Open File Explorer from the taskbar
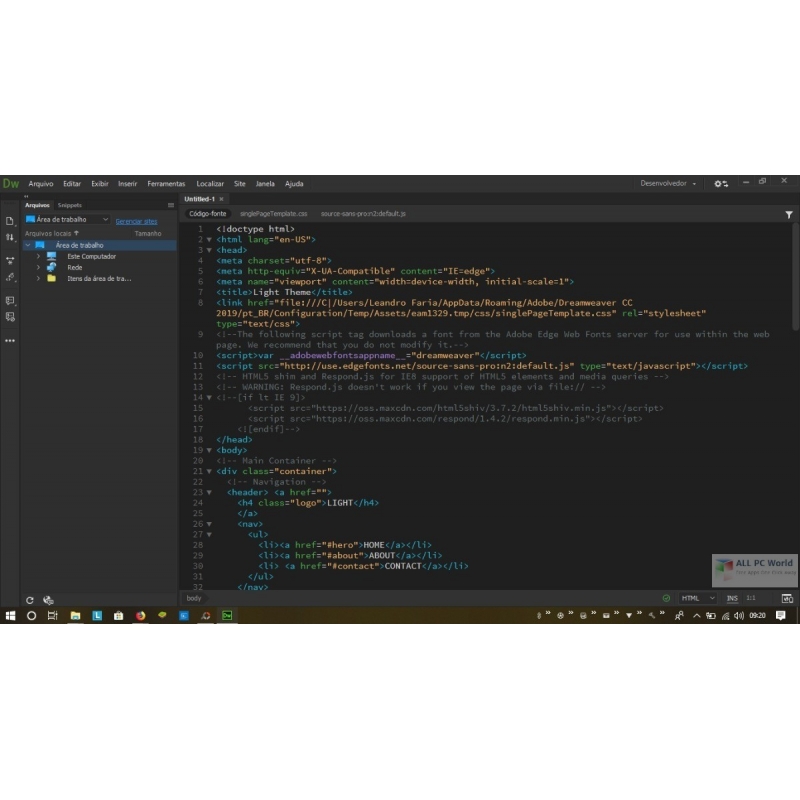The image size is (800, 800). tap(75, 615)
